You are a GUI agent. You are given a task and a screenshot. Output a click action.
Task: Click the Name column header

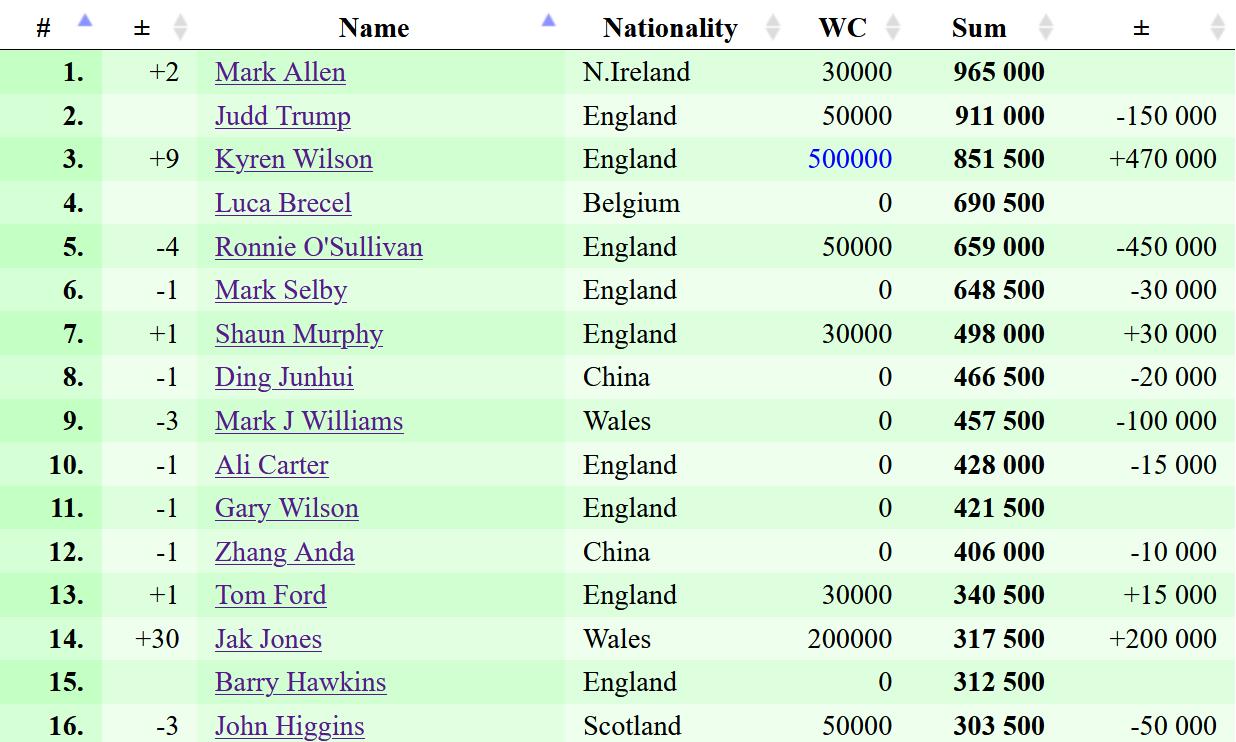click(373, 28)
